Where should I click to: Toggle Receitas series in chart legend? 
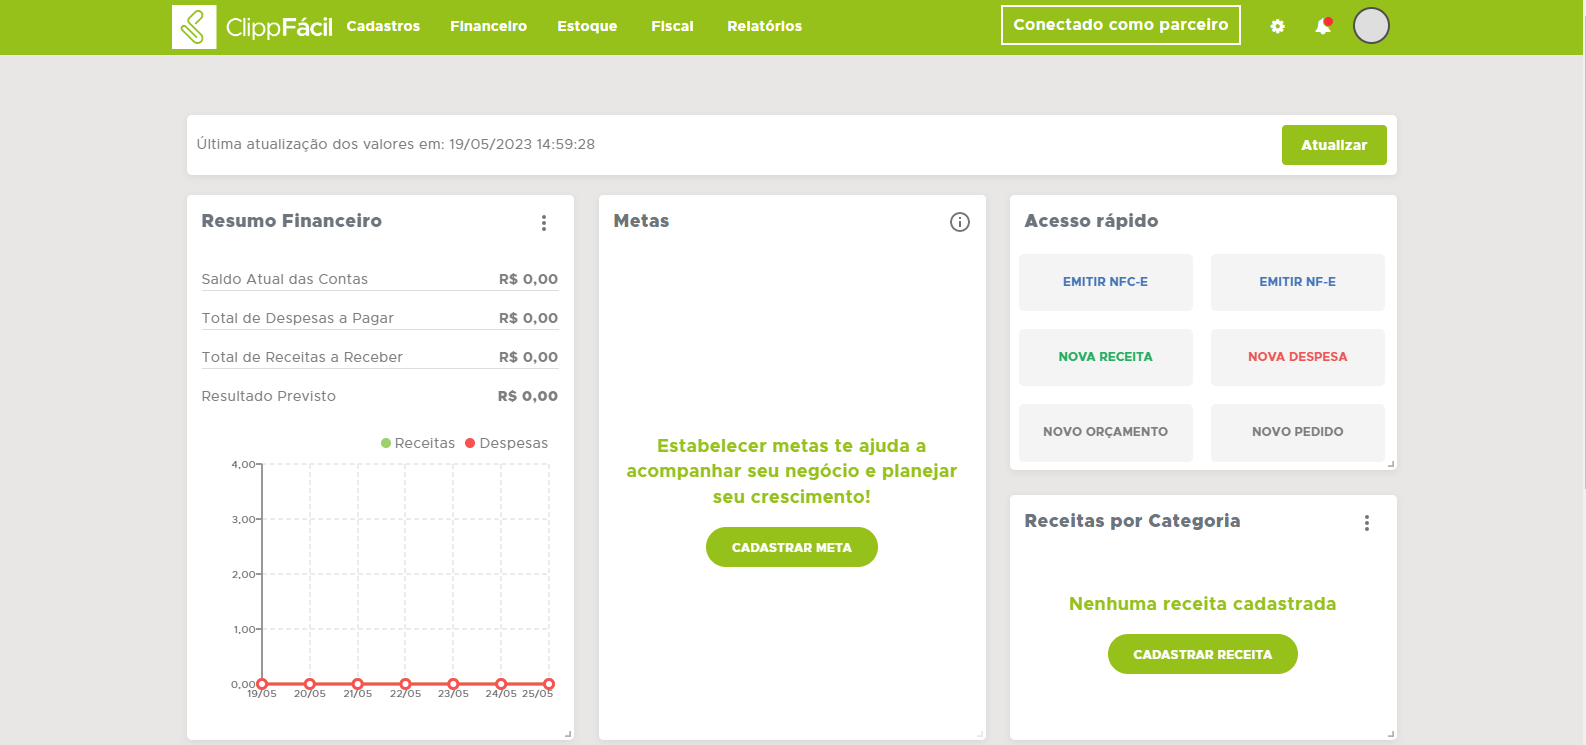(x=418, y=443)
